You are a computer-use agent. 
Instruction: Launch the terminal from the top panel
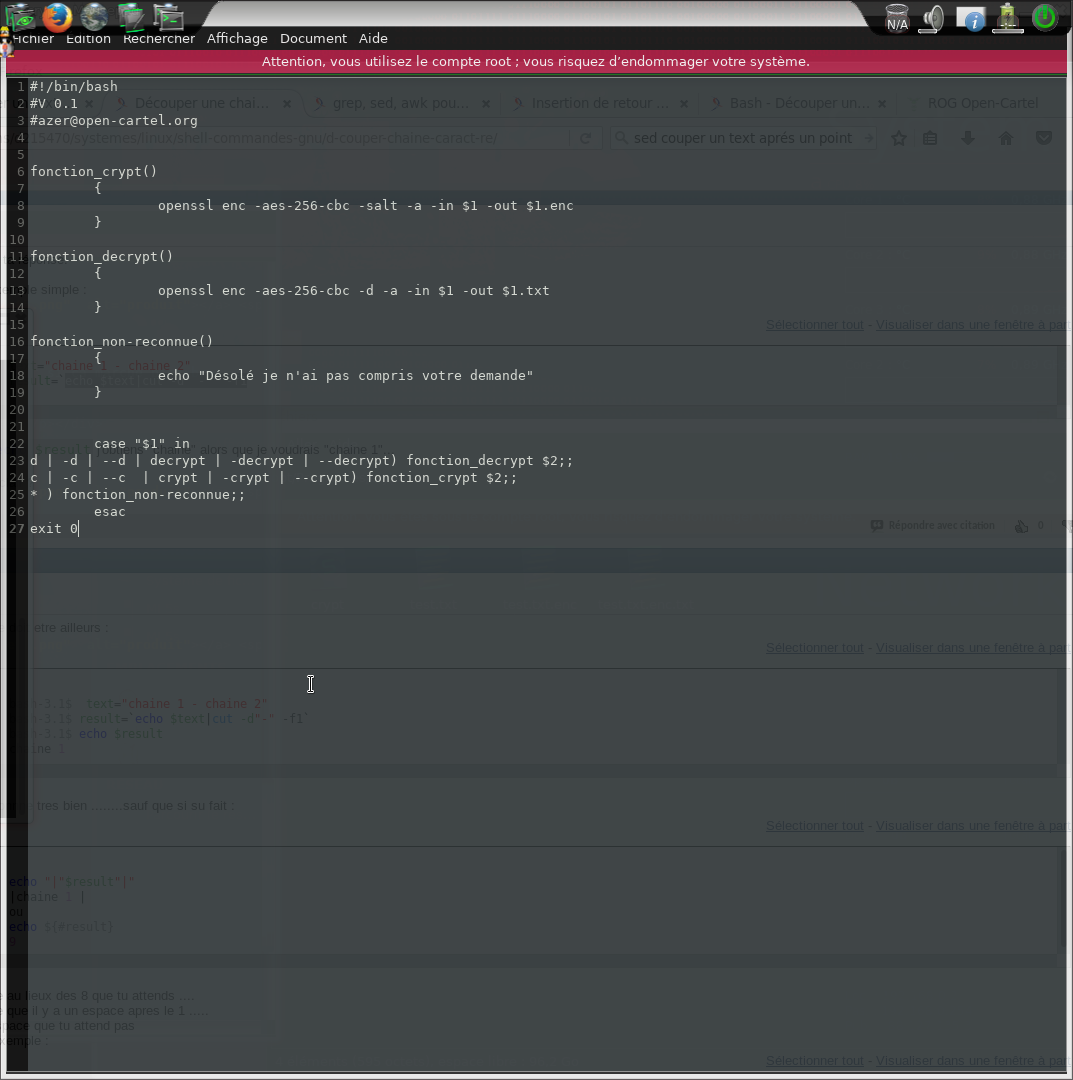click(x=168, y=17)
